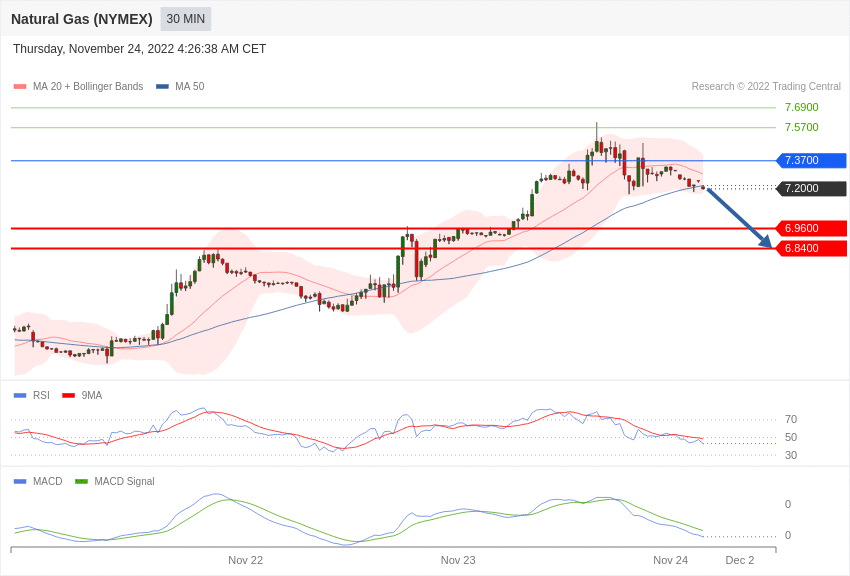This screenshot has height=576, width=850.
Task: Click the 7.6900 resistance level label
Action: pyautogui.click(x=801, y=107)
